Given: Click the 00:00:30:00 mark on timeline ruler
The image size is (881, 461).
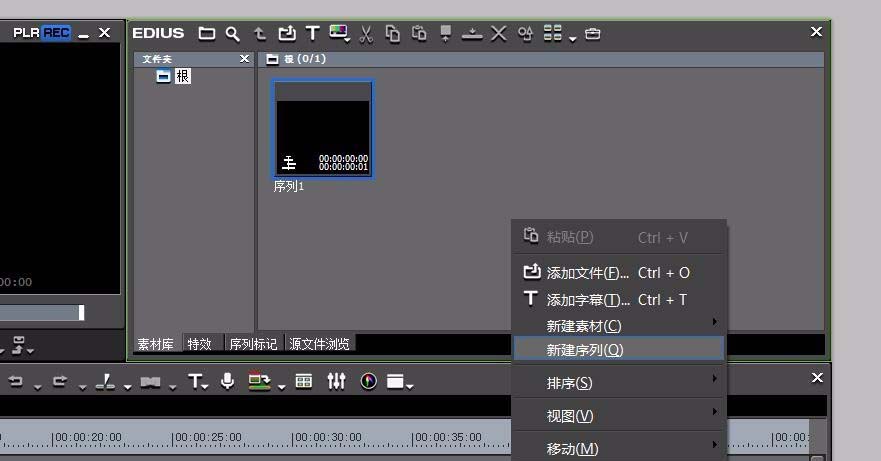Looking at the screenshot, I should (x=327, y=437).
